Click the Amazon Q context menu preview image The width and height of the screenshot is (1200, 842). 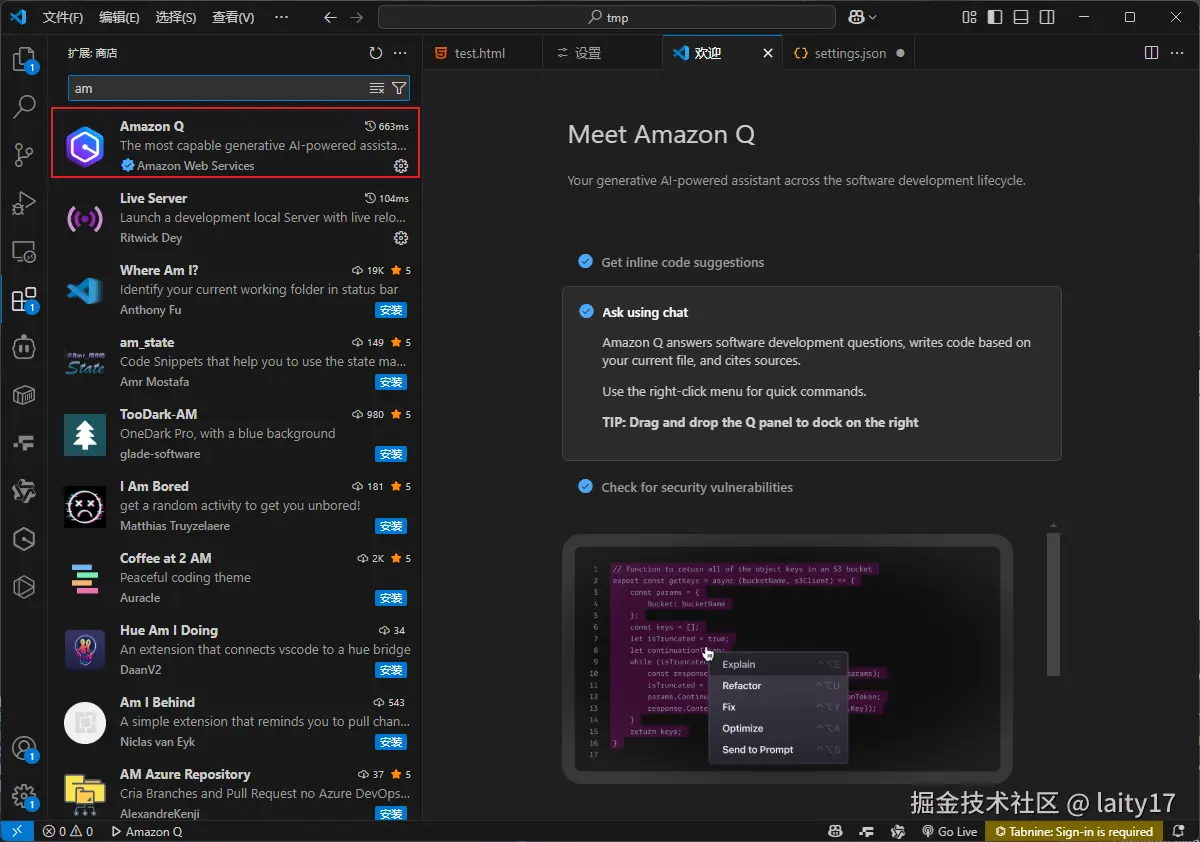tap(787, 659)
